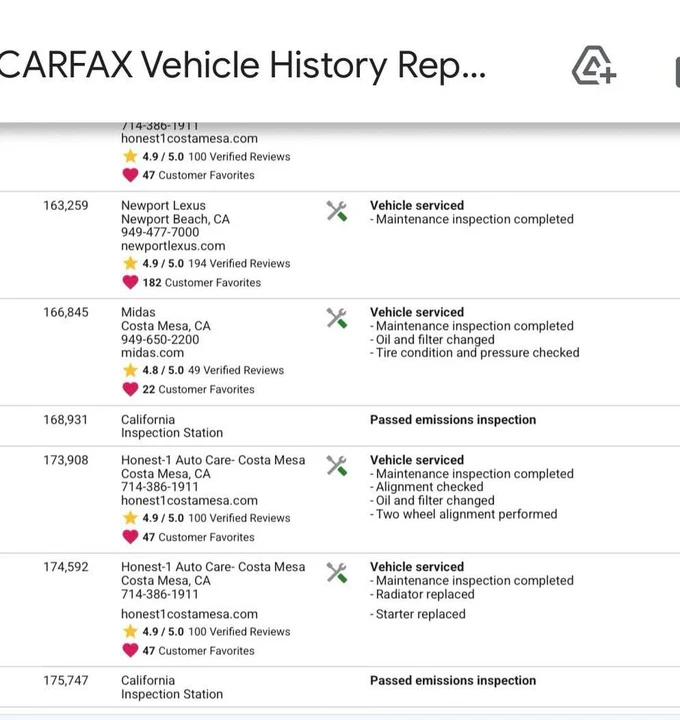Click heart icon in 174,592 row
The image size is (680, 720).
tap(130, 650)
